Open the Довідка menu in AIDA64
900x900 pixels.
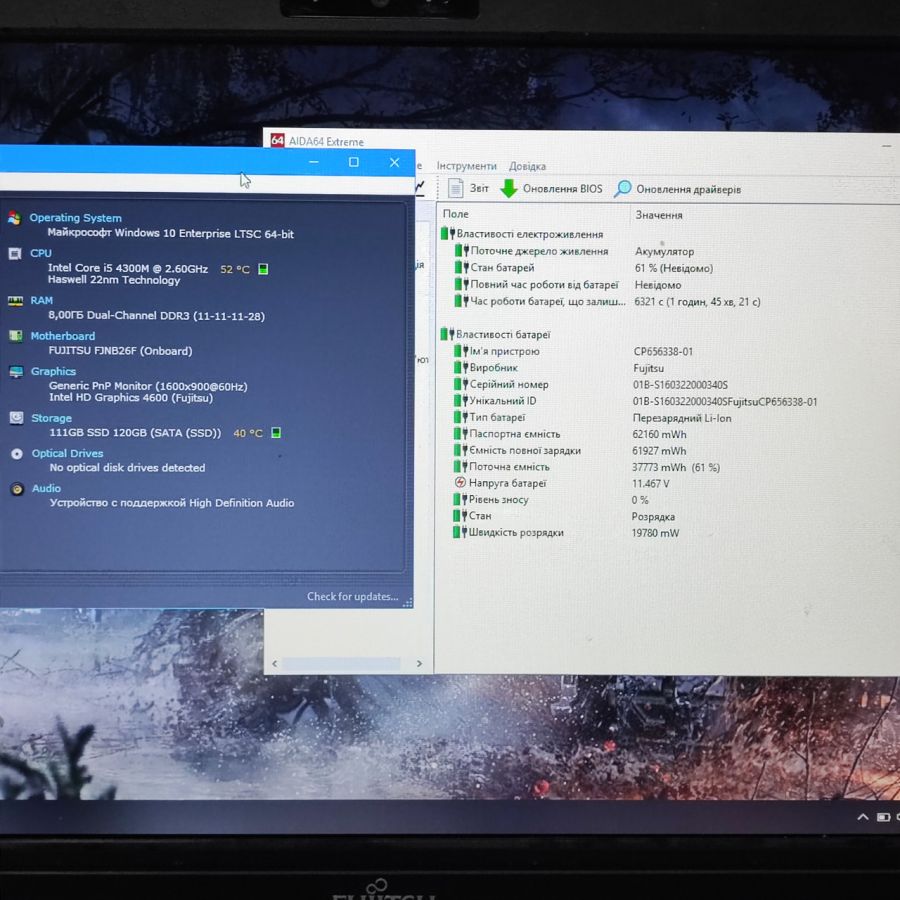click(527, 166)
